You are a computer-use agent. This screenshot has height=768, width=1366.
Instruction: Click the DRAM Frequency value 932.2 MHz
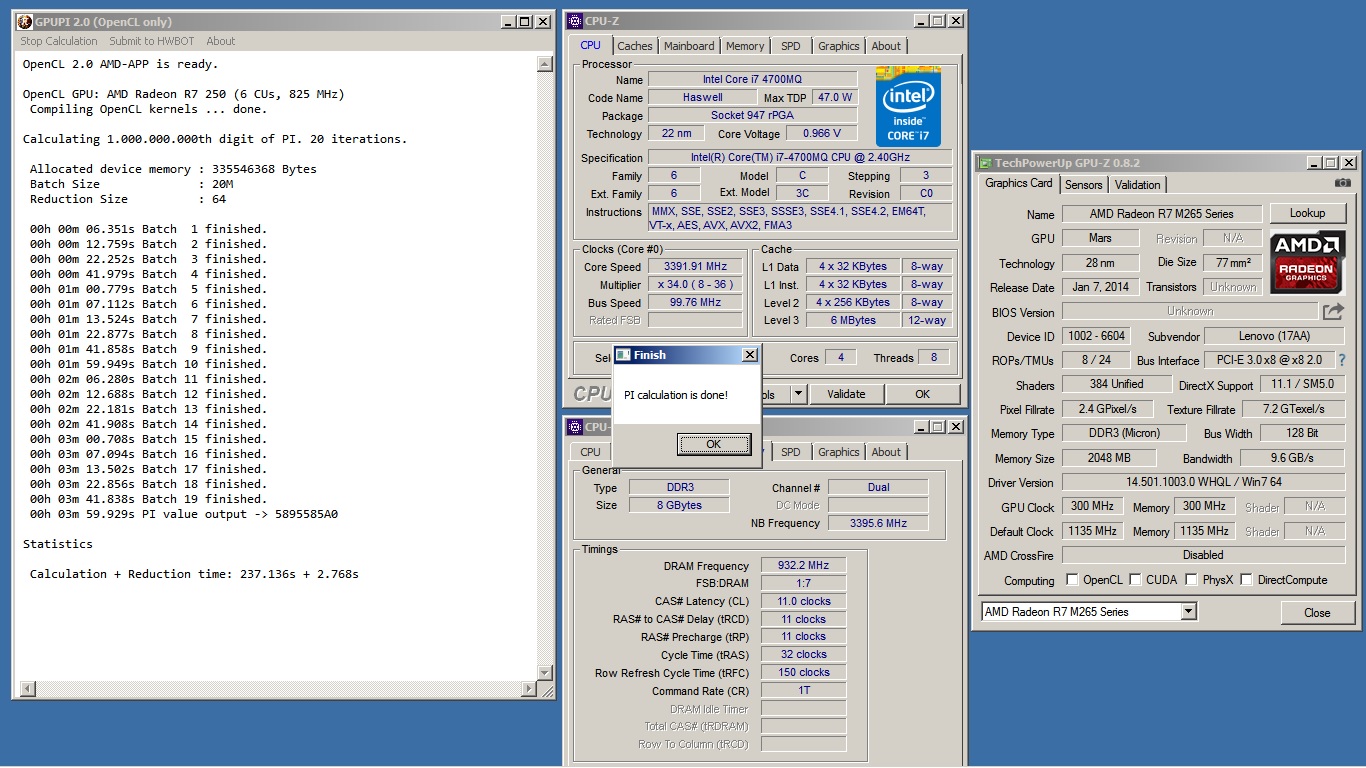click(803, 566)
